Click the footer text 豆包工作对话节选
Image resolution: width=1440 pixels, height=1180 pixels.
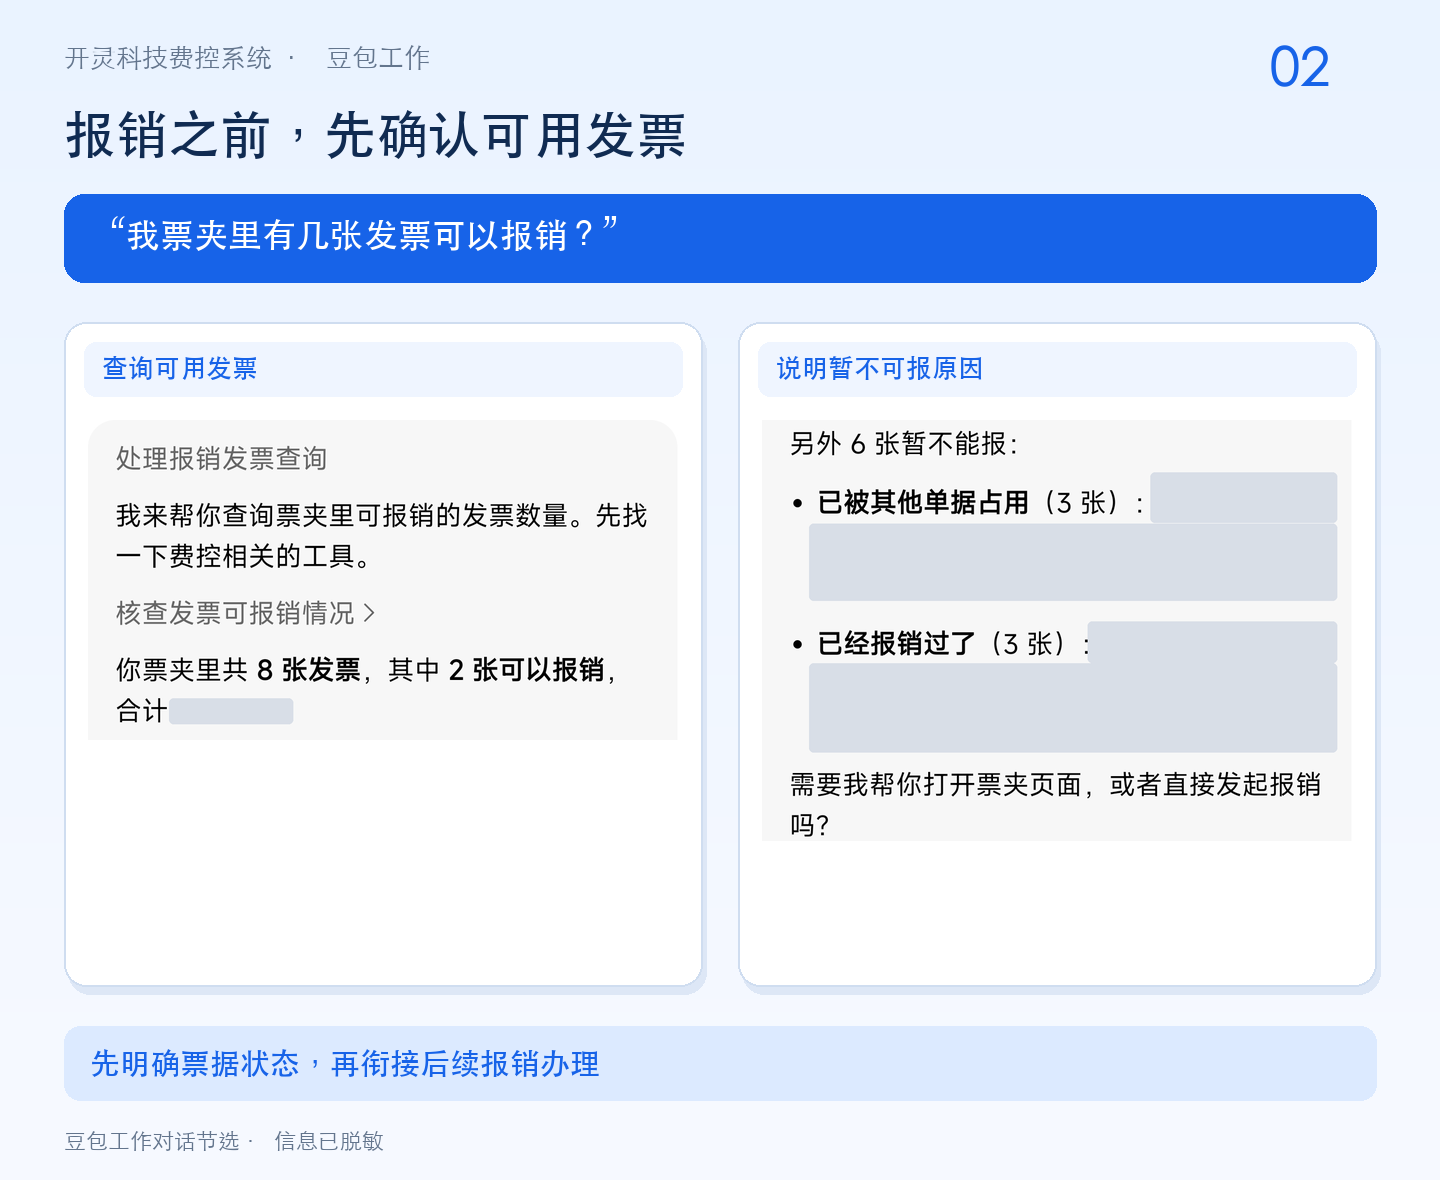tap(152, 1141)
